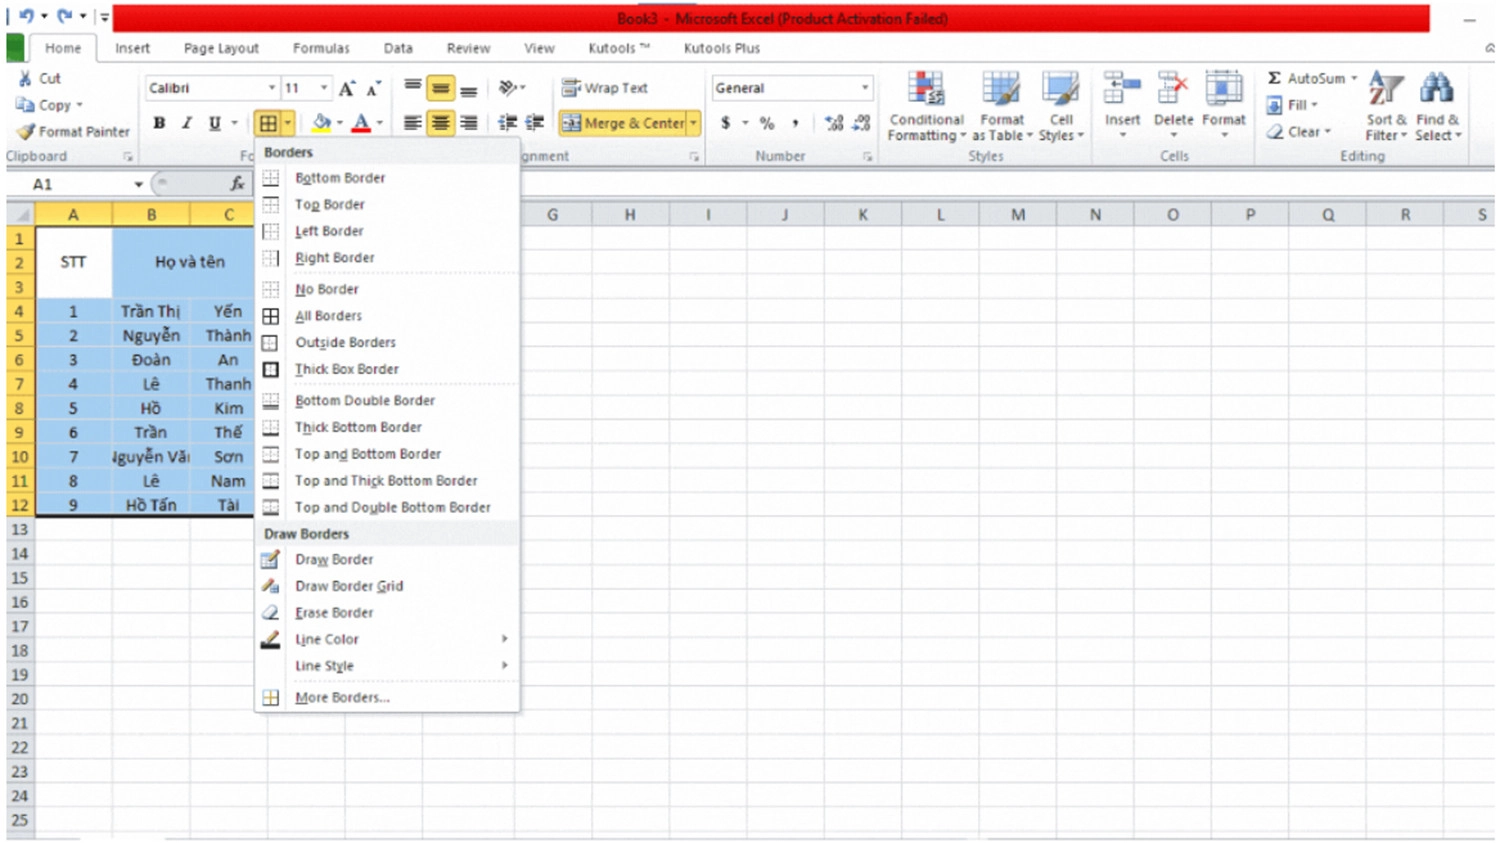This screenshot has width=1500, height=843.
Task: Open Conditional Formatting menu
Action: point(926,106)
